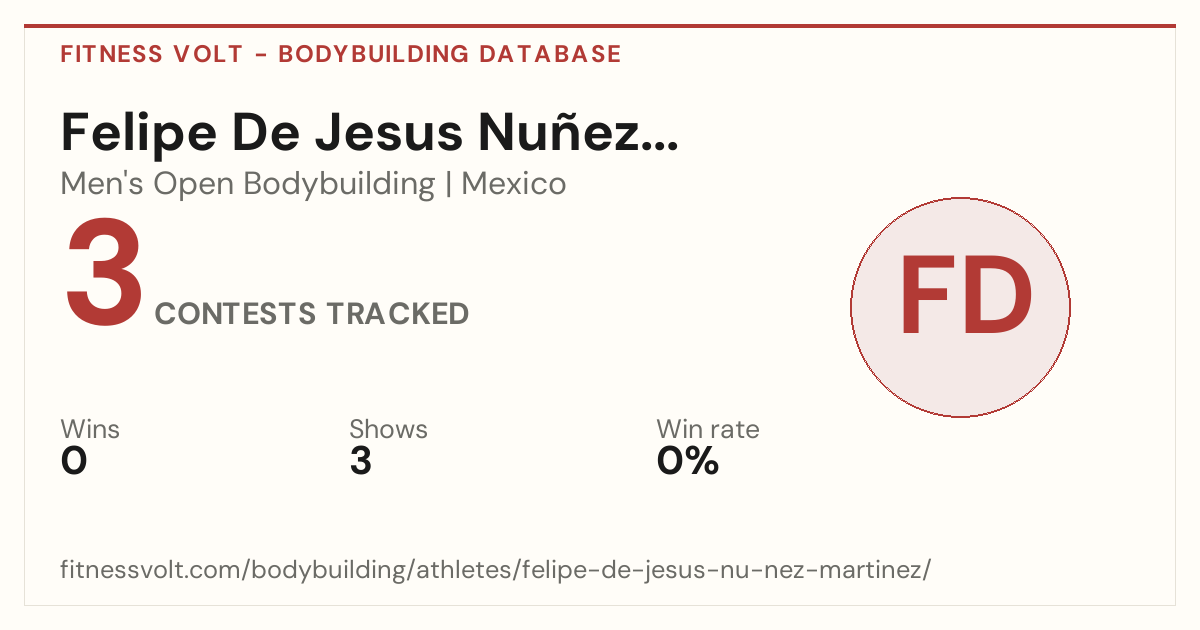Click the Wins stat label
The image size is (1200, 630).
pyautogui.click(x=90, y=429)
